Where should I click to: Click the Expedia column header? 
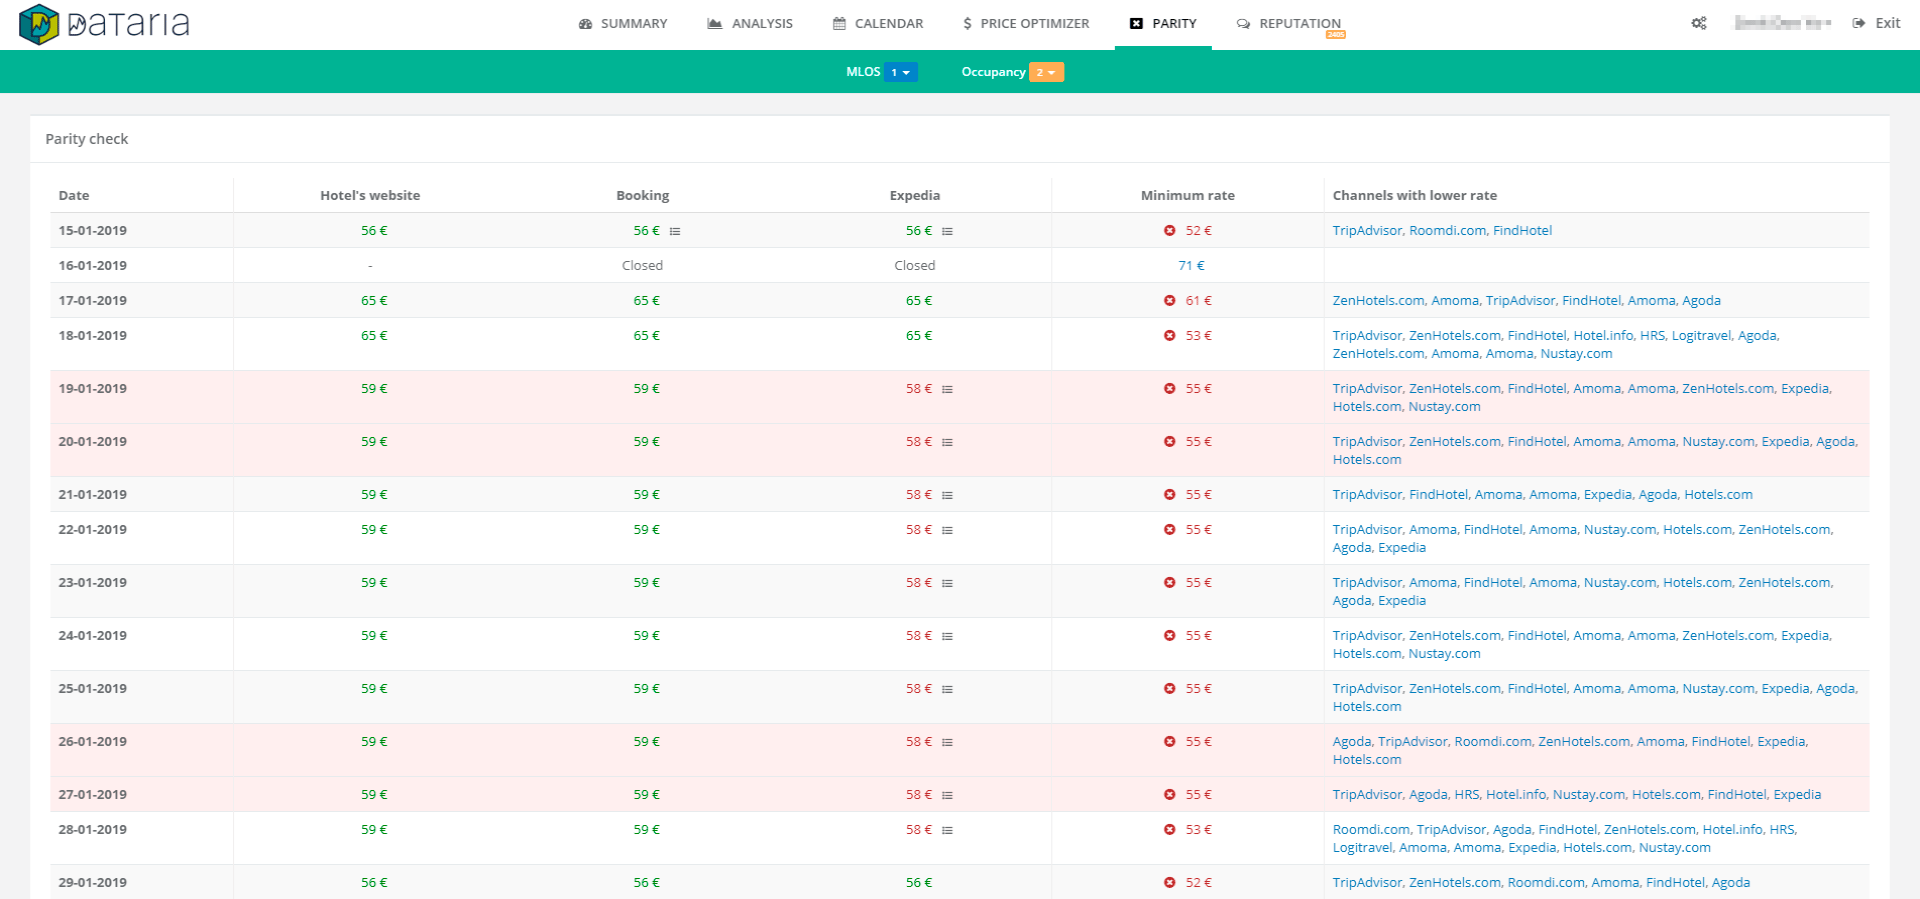click(915, 195)
